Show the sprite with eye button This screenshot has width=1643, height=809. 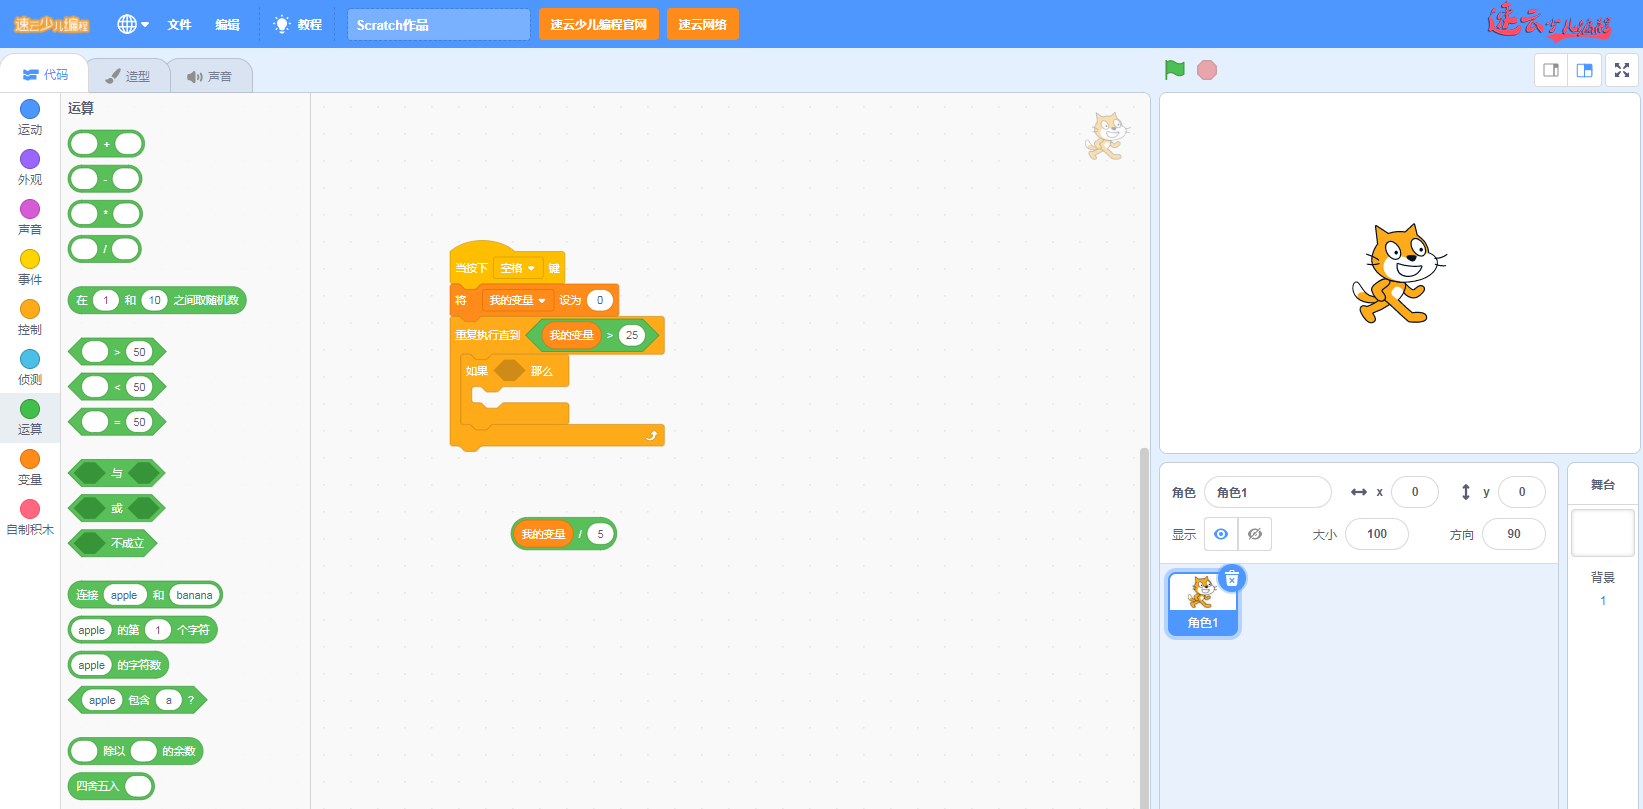tap(1221, 534)
